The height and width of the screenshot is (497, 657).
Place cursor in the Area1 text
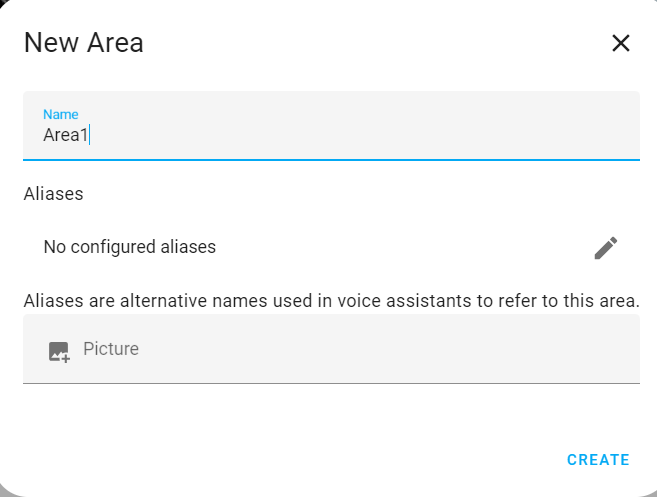coord(65,136)
